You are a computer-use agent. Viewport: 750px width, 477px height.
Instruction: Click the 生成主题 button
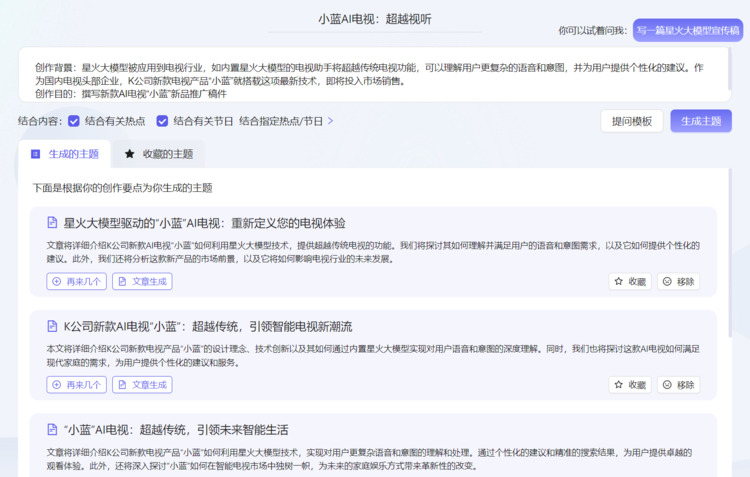tap(701, 121)
